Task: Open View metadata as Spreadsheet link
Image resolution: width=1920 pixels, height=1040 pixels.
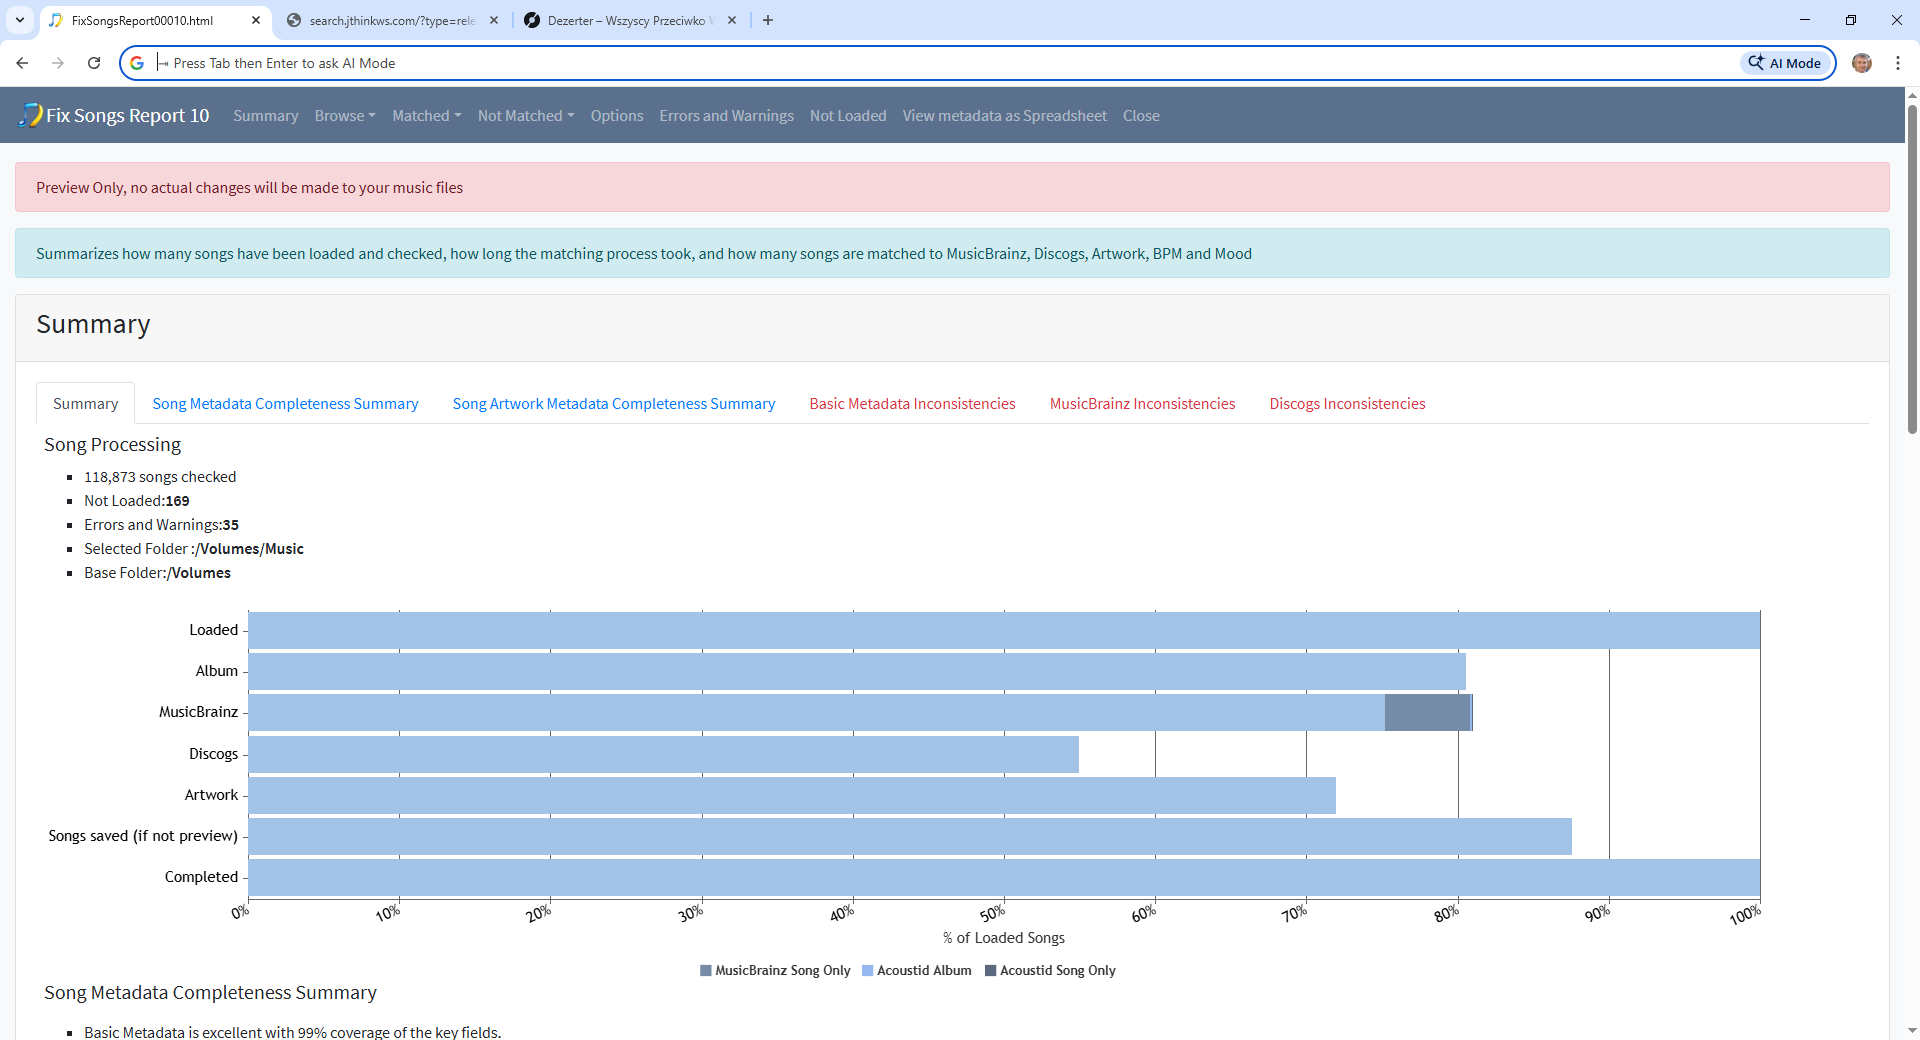Action: click(x=1004, y=116)
